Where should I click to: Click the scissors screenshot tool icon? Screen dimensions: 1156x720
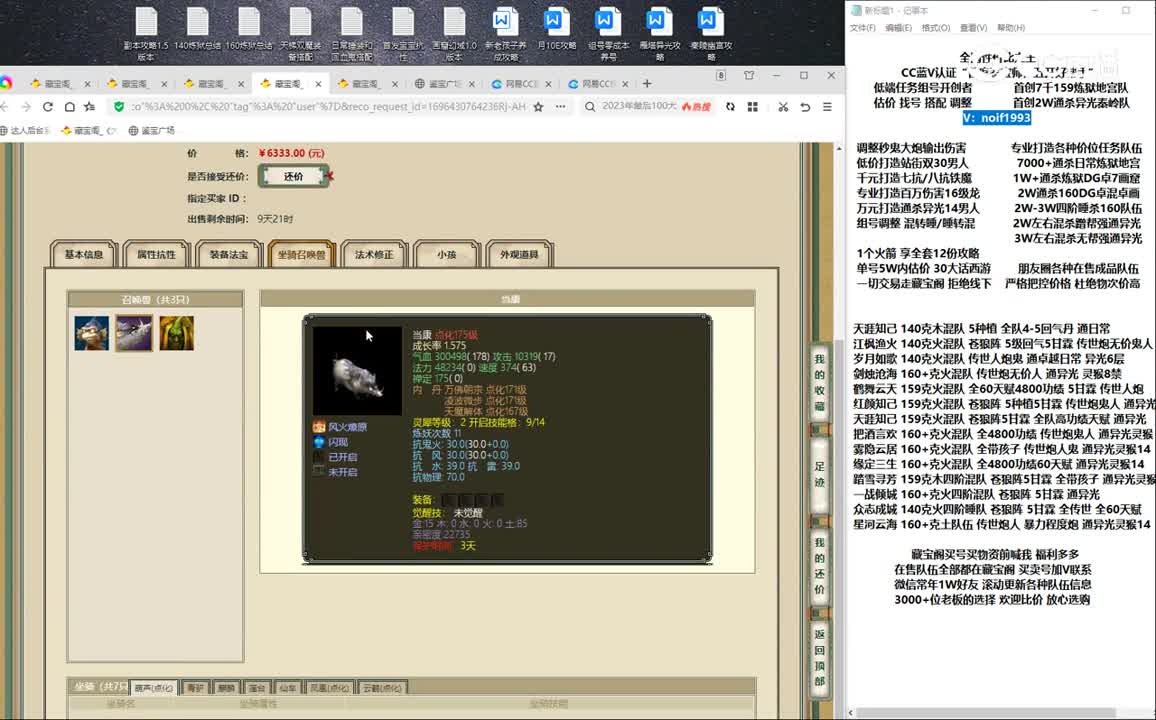point(783,107)
